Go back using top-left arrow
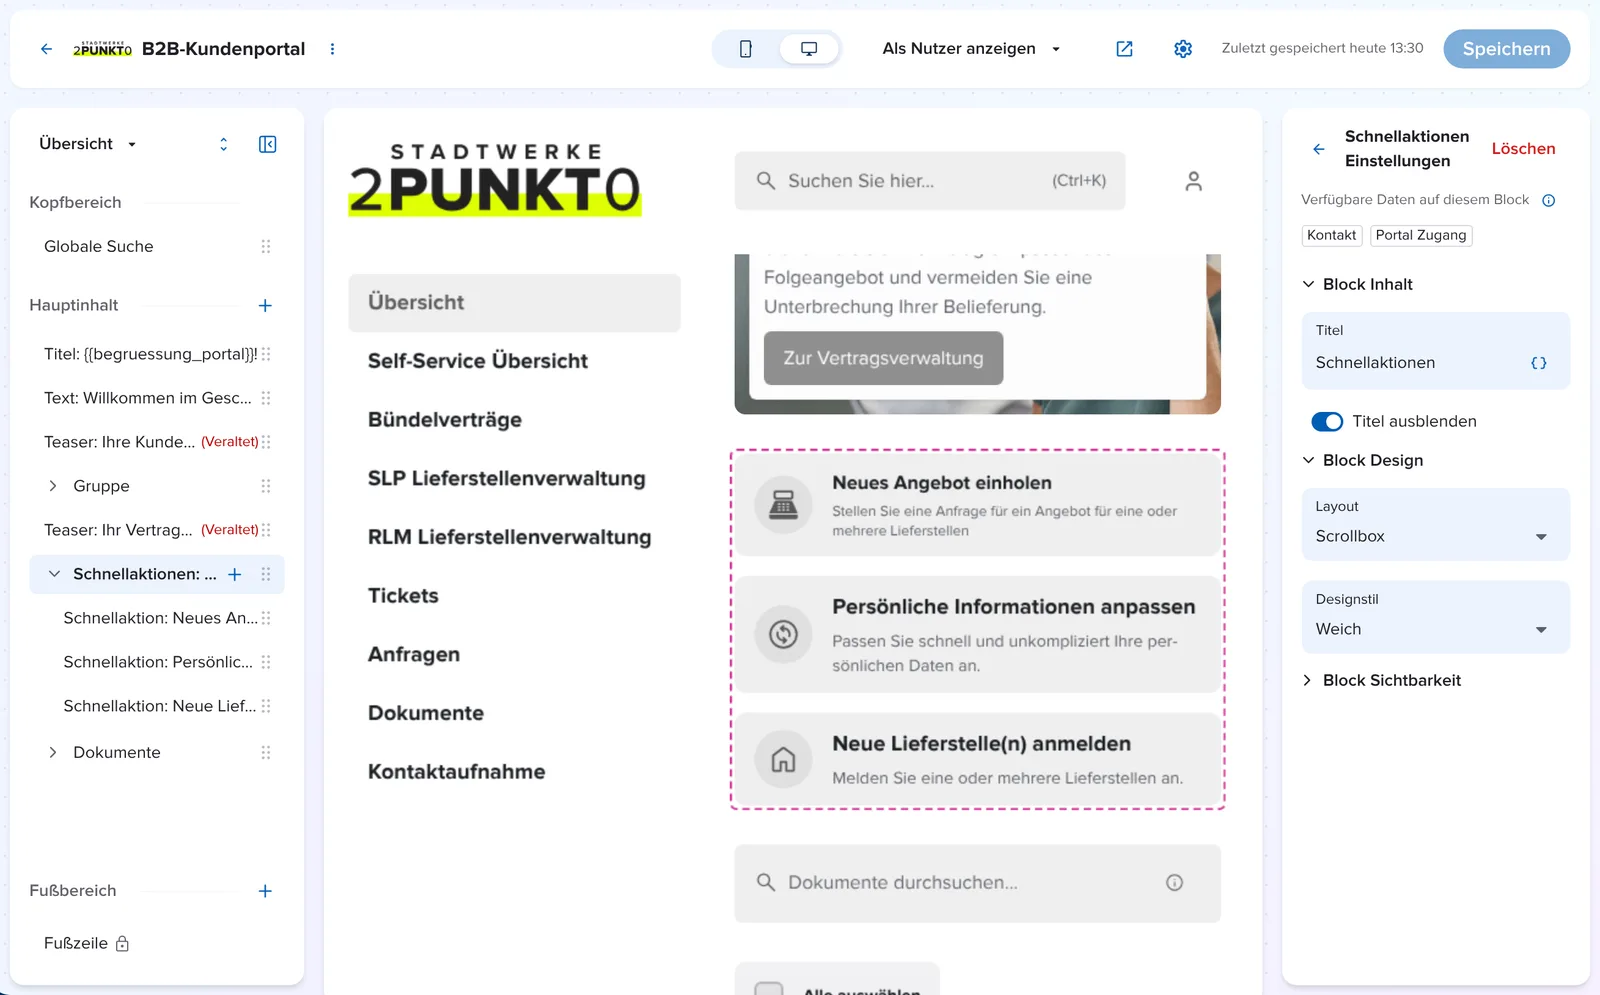The width and height of the screenshot is (1600, 995). point(46,49)
